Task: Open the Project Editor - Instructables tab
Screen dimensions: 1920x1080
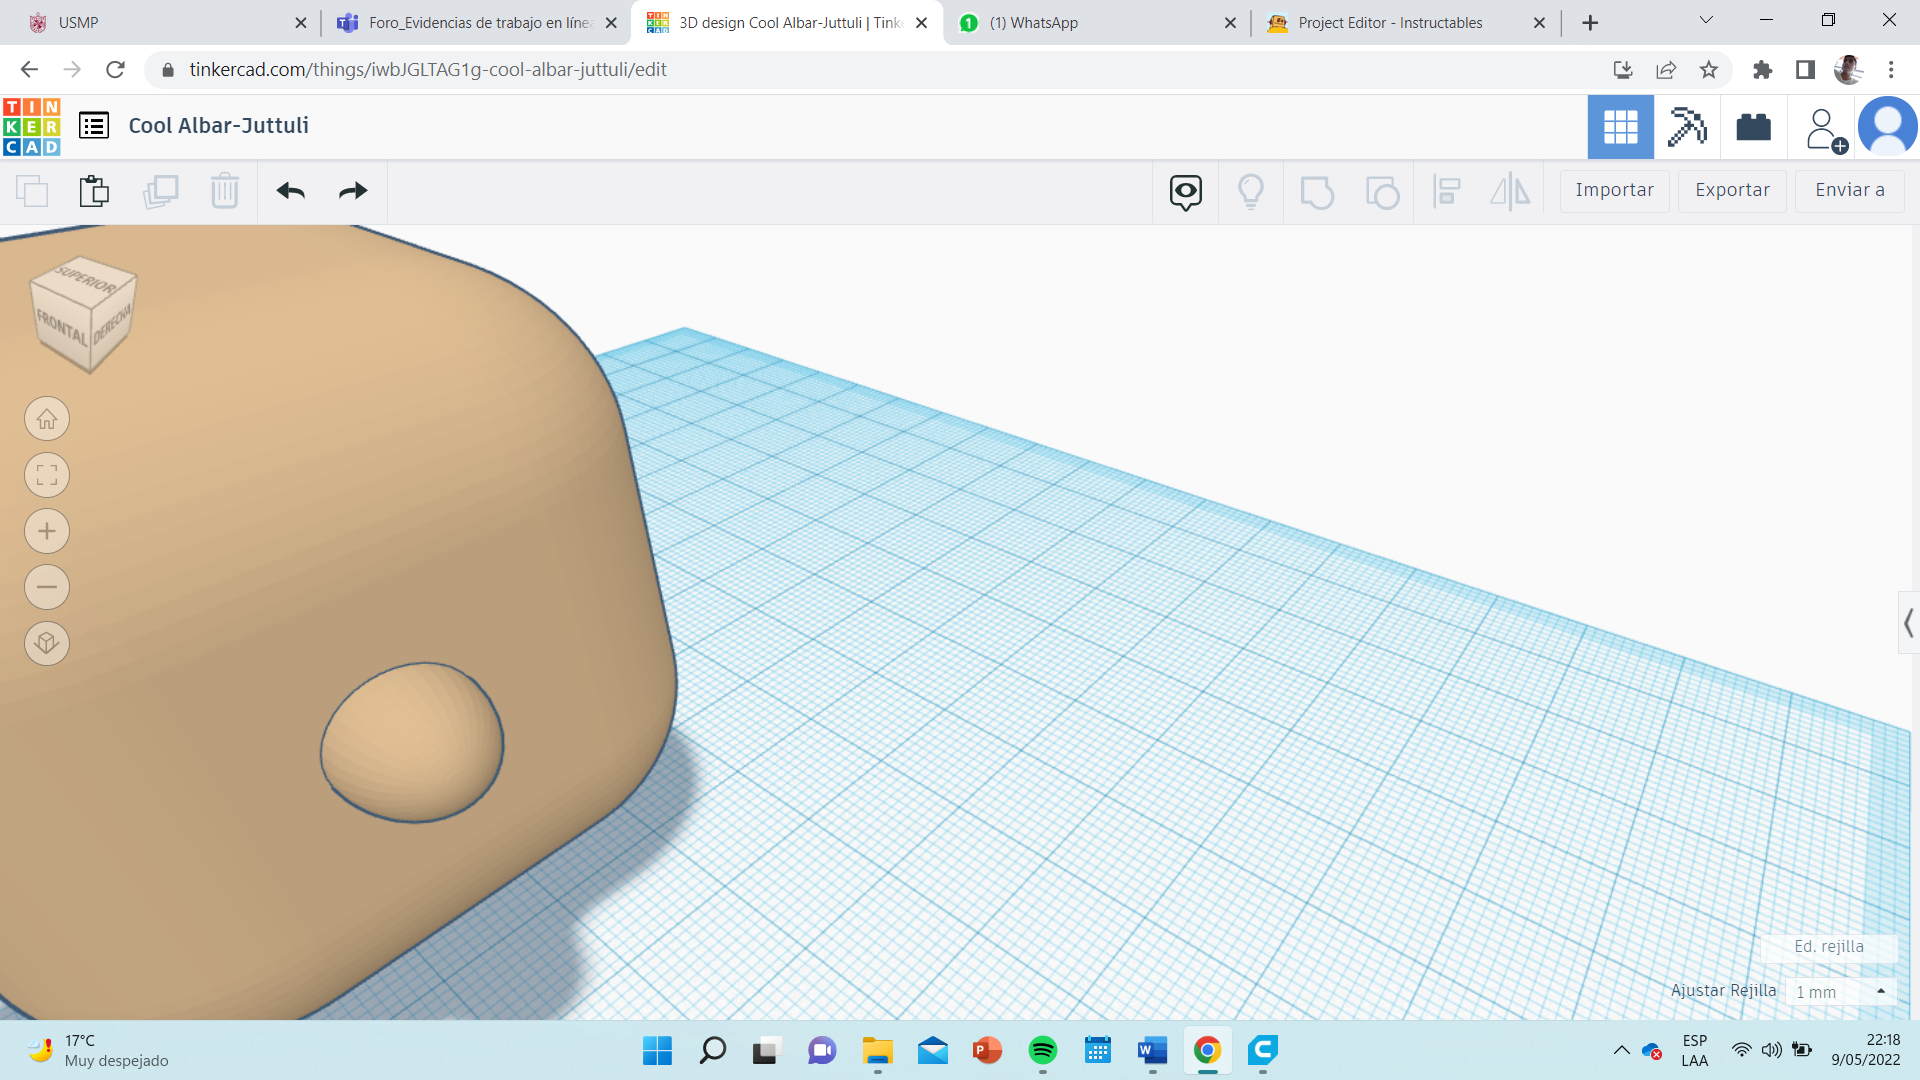Action: click(x=1390, y=21)
